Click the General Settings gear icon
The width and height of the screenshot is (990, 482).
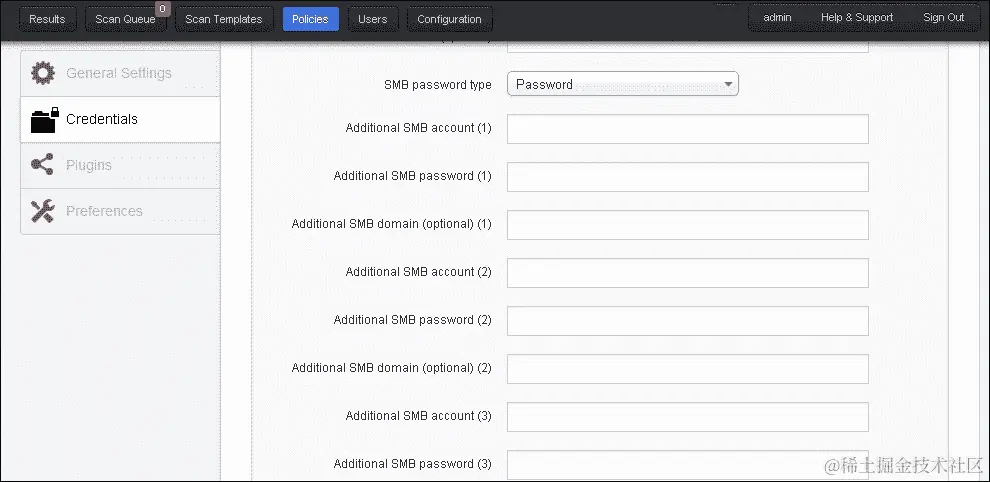(x=42, y=73)
